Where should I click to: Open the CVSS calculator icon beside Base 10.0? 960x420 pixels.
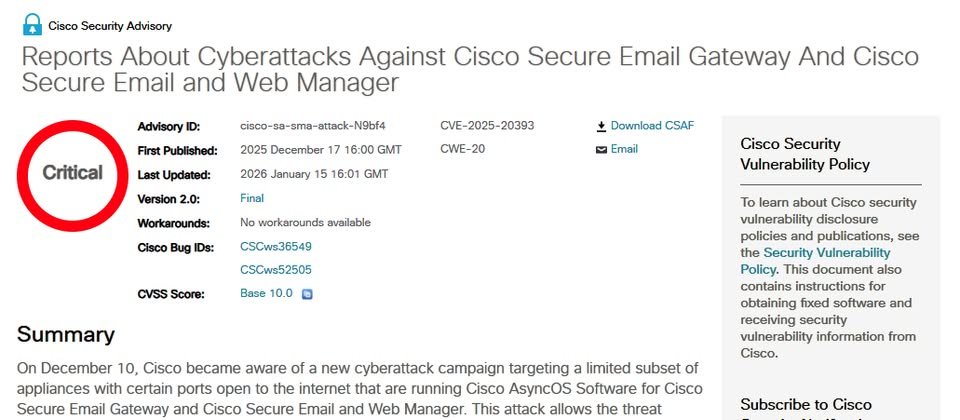308,294
